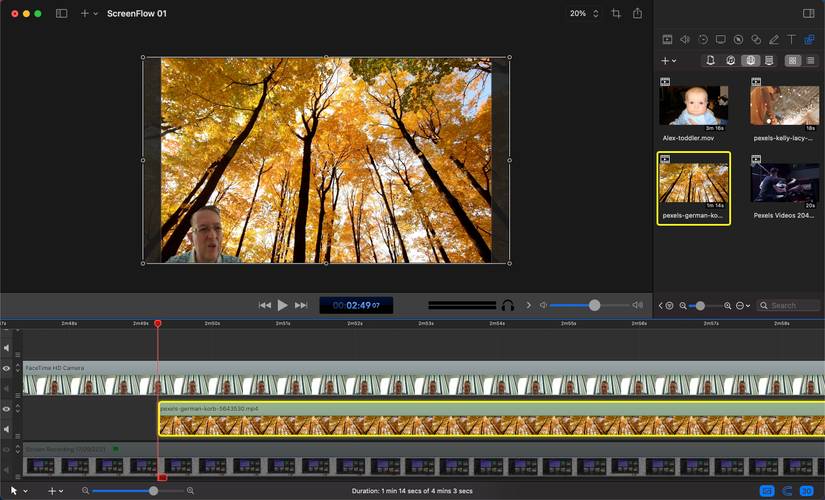The height and width of the screenshot is (500, 825).
Task: Adjust the playback volume slider
Action: pos(589,305)
